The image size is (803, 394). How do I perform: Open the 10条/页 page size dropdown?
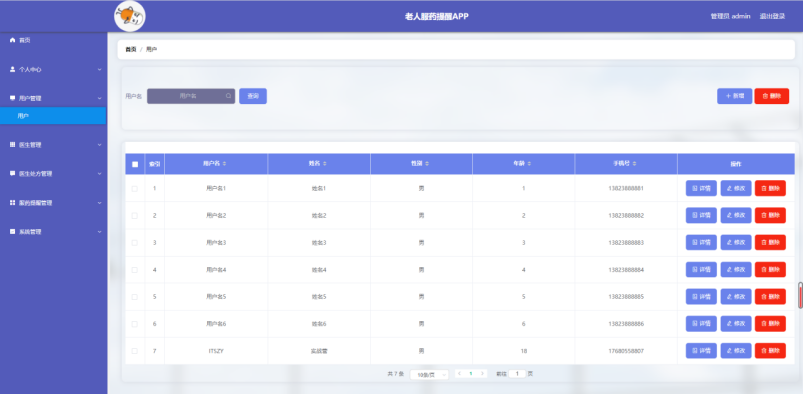pos(429,375)
